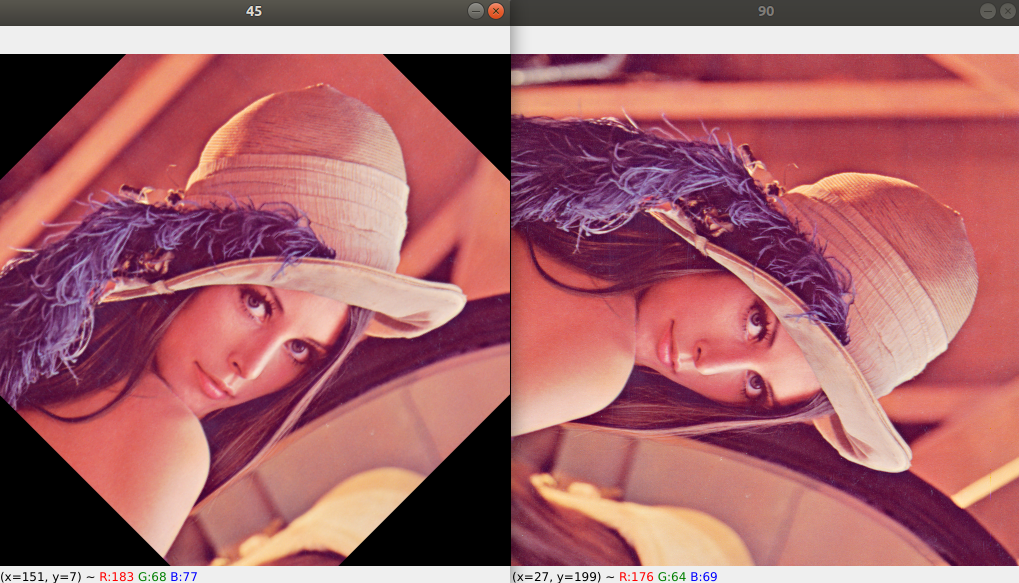Click the B:77 value in window 45 status bar
This screenshot has height=583, width=1019.
pos(184,577)
